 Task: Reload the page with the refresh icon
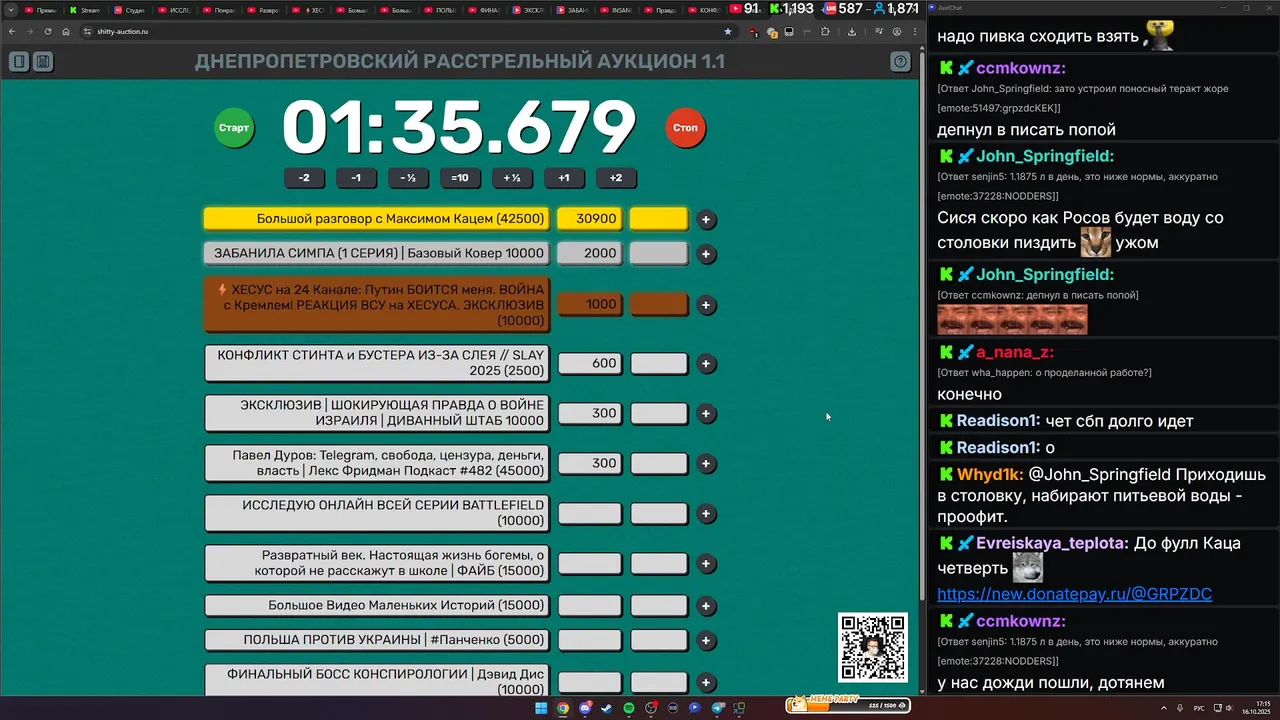[x=47, y=32]
